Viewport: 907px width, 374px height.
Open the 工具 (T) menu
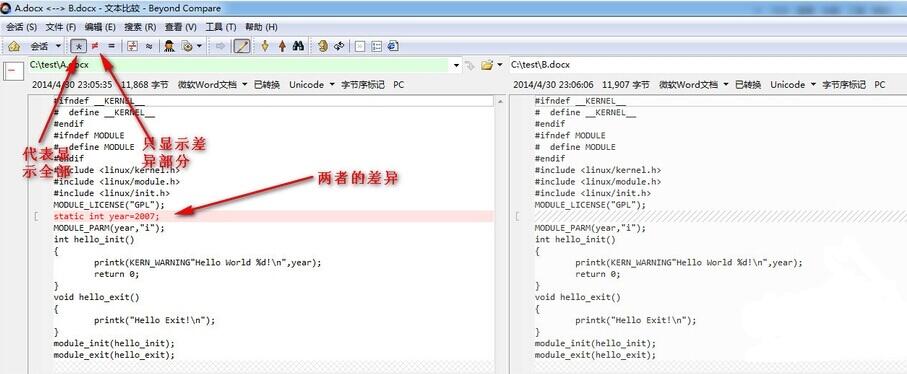(x=220, y=27)
